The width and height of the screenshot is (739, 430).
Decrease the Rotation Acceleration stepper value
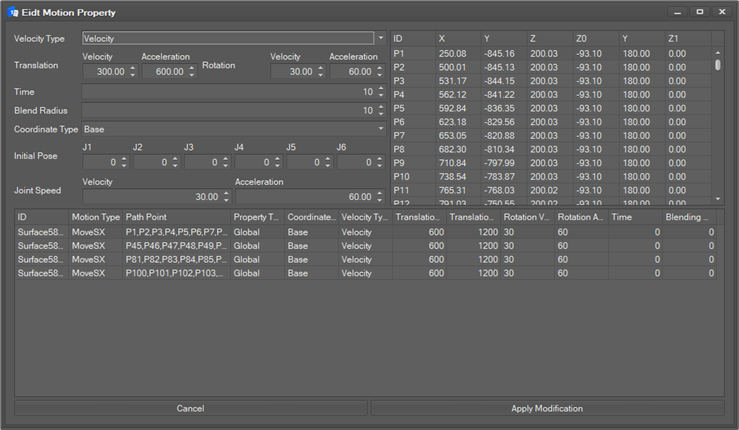380,75
